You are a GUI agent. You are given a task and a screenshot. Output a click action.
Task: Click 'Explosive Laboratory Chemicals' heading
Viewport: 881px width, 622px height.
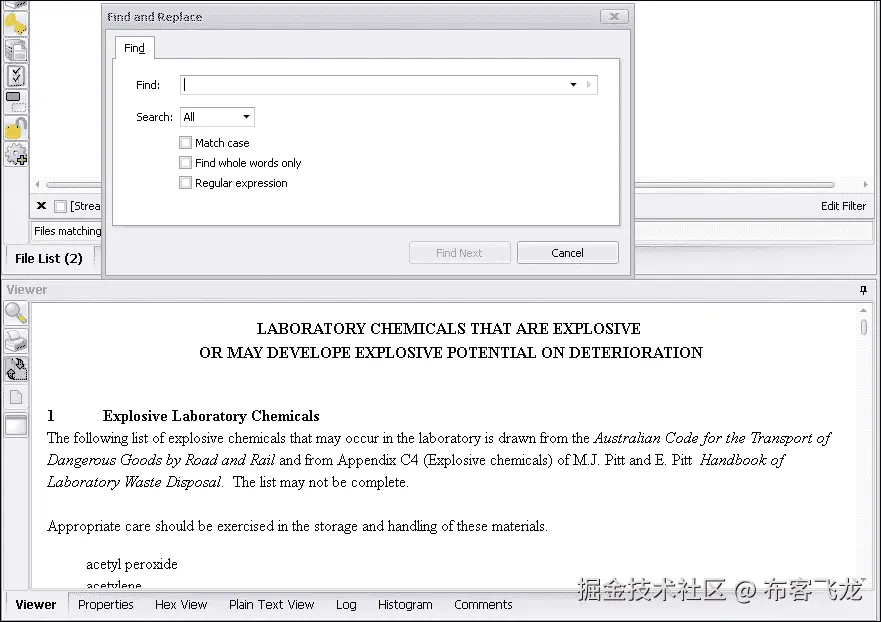click(211, 416)
